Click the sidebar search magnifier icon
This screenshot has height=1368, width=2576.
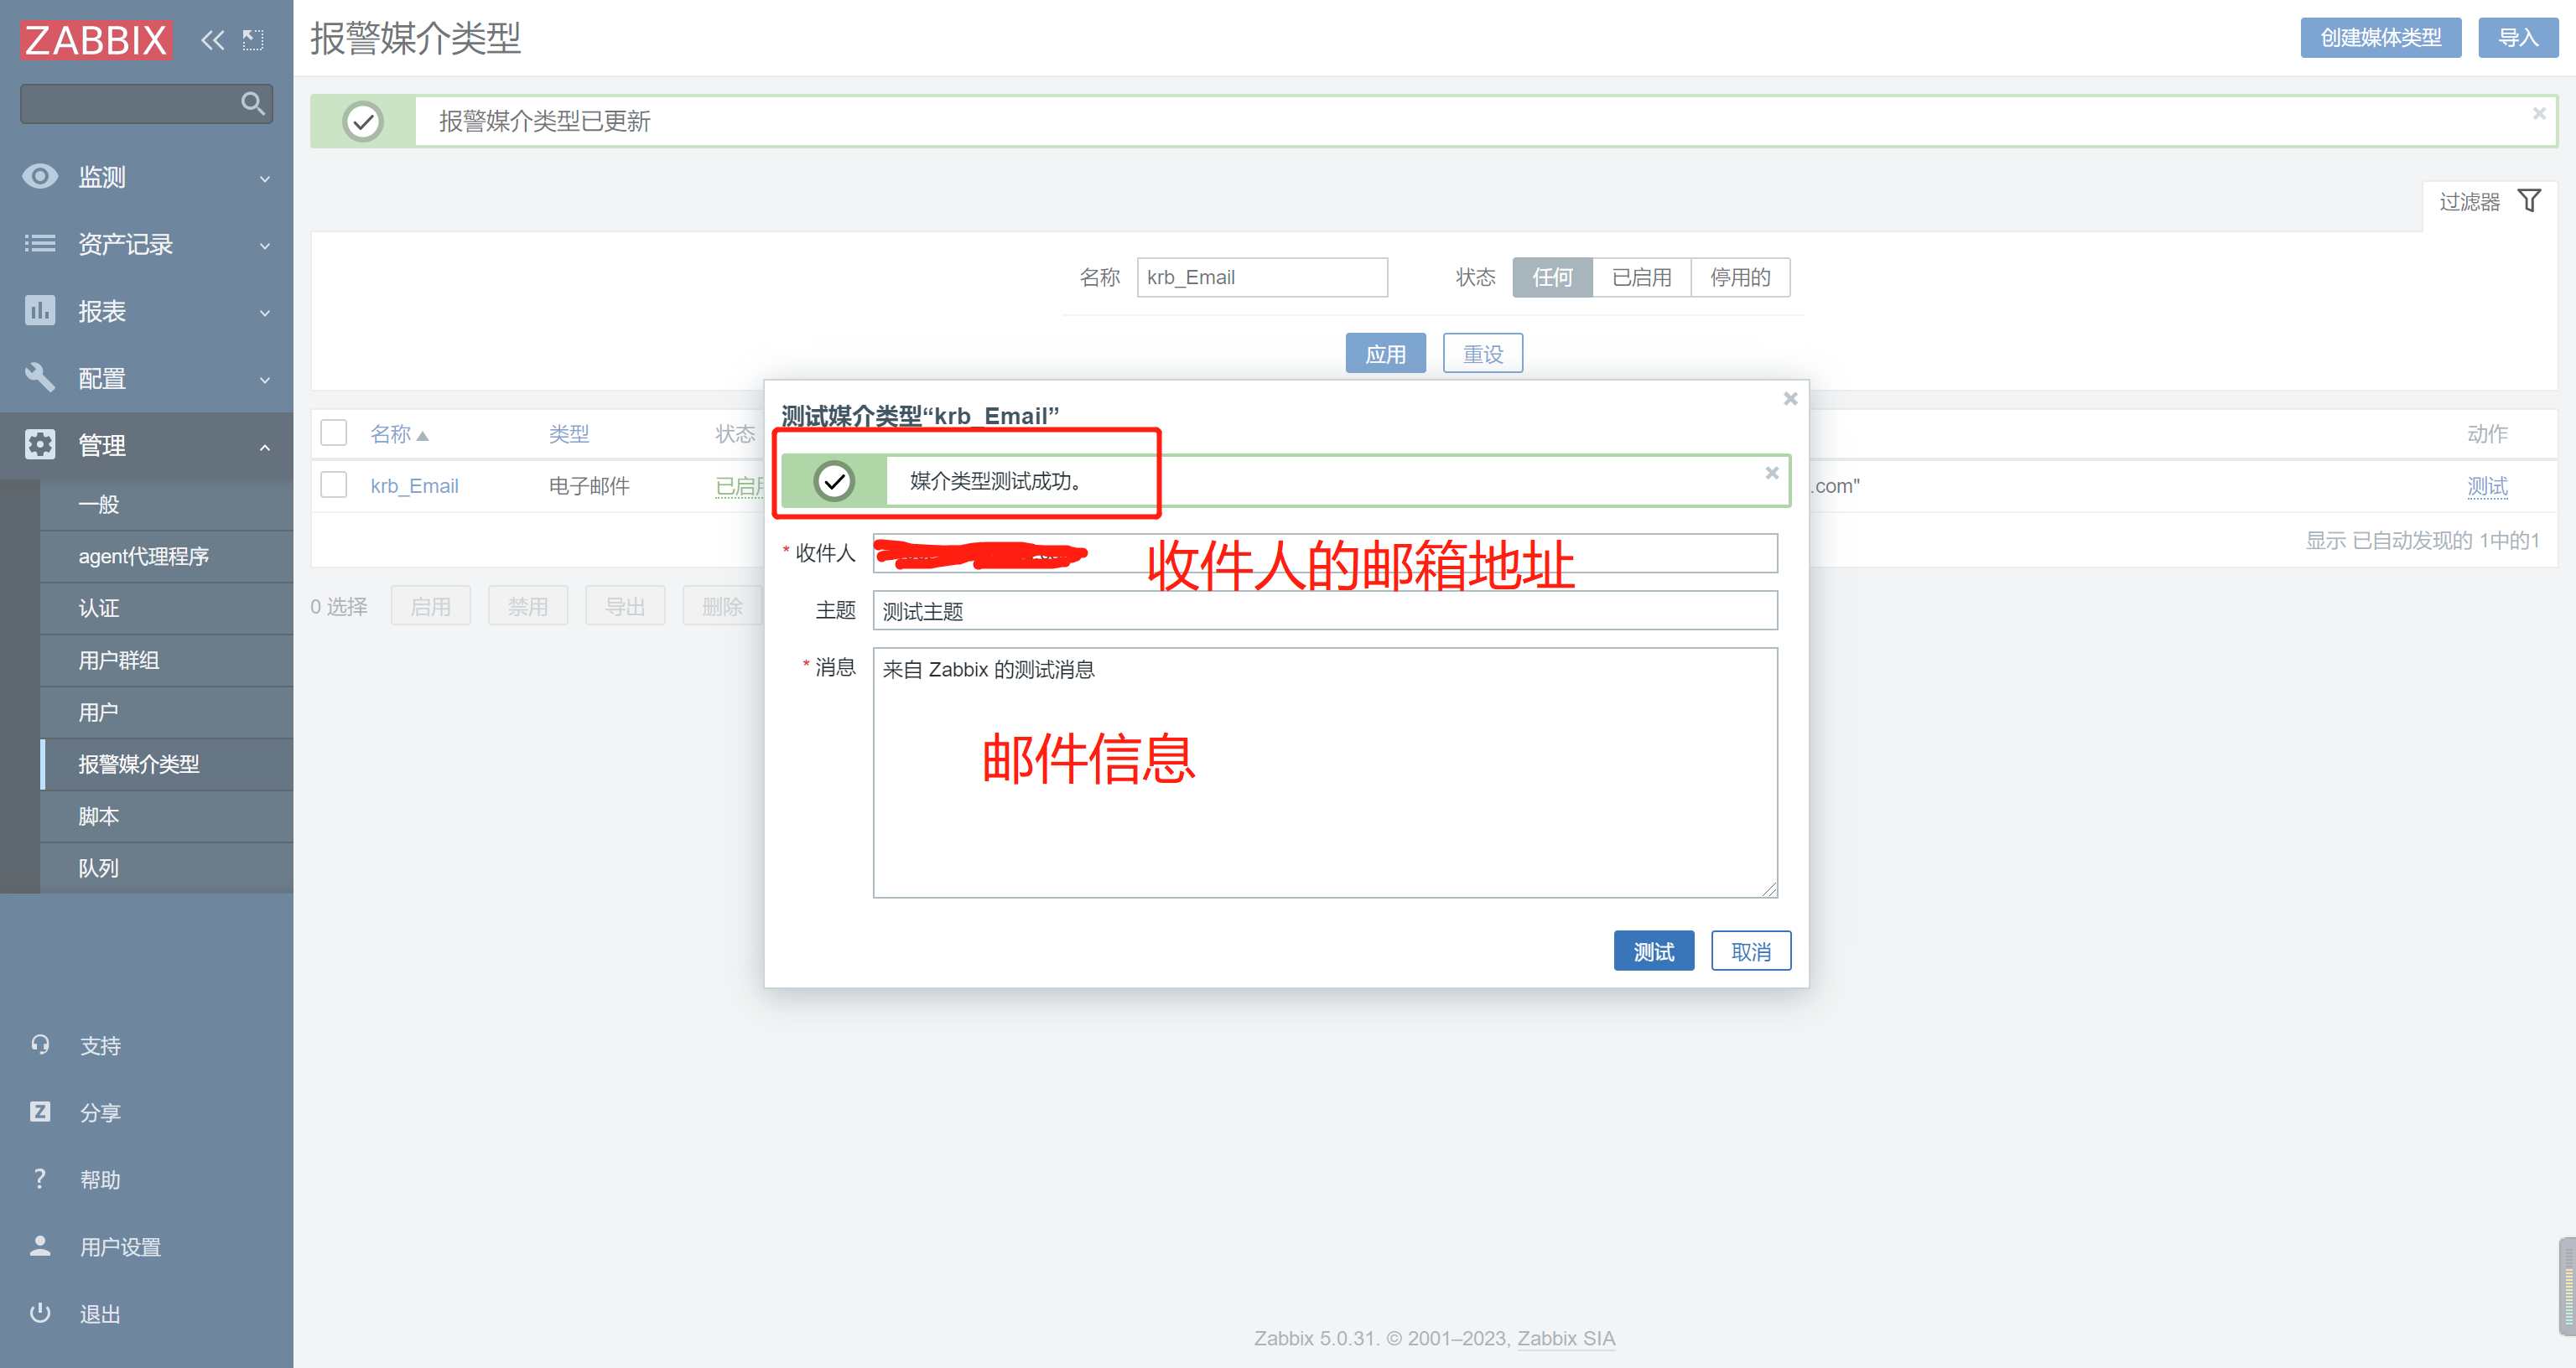[253, 103]
